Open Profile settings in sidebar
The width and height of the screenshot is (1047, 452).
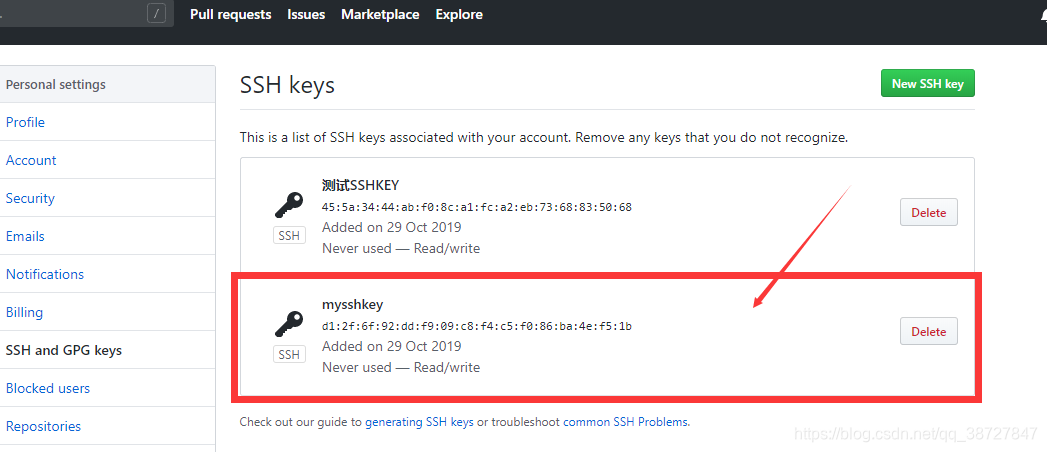pos(25,122)
